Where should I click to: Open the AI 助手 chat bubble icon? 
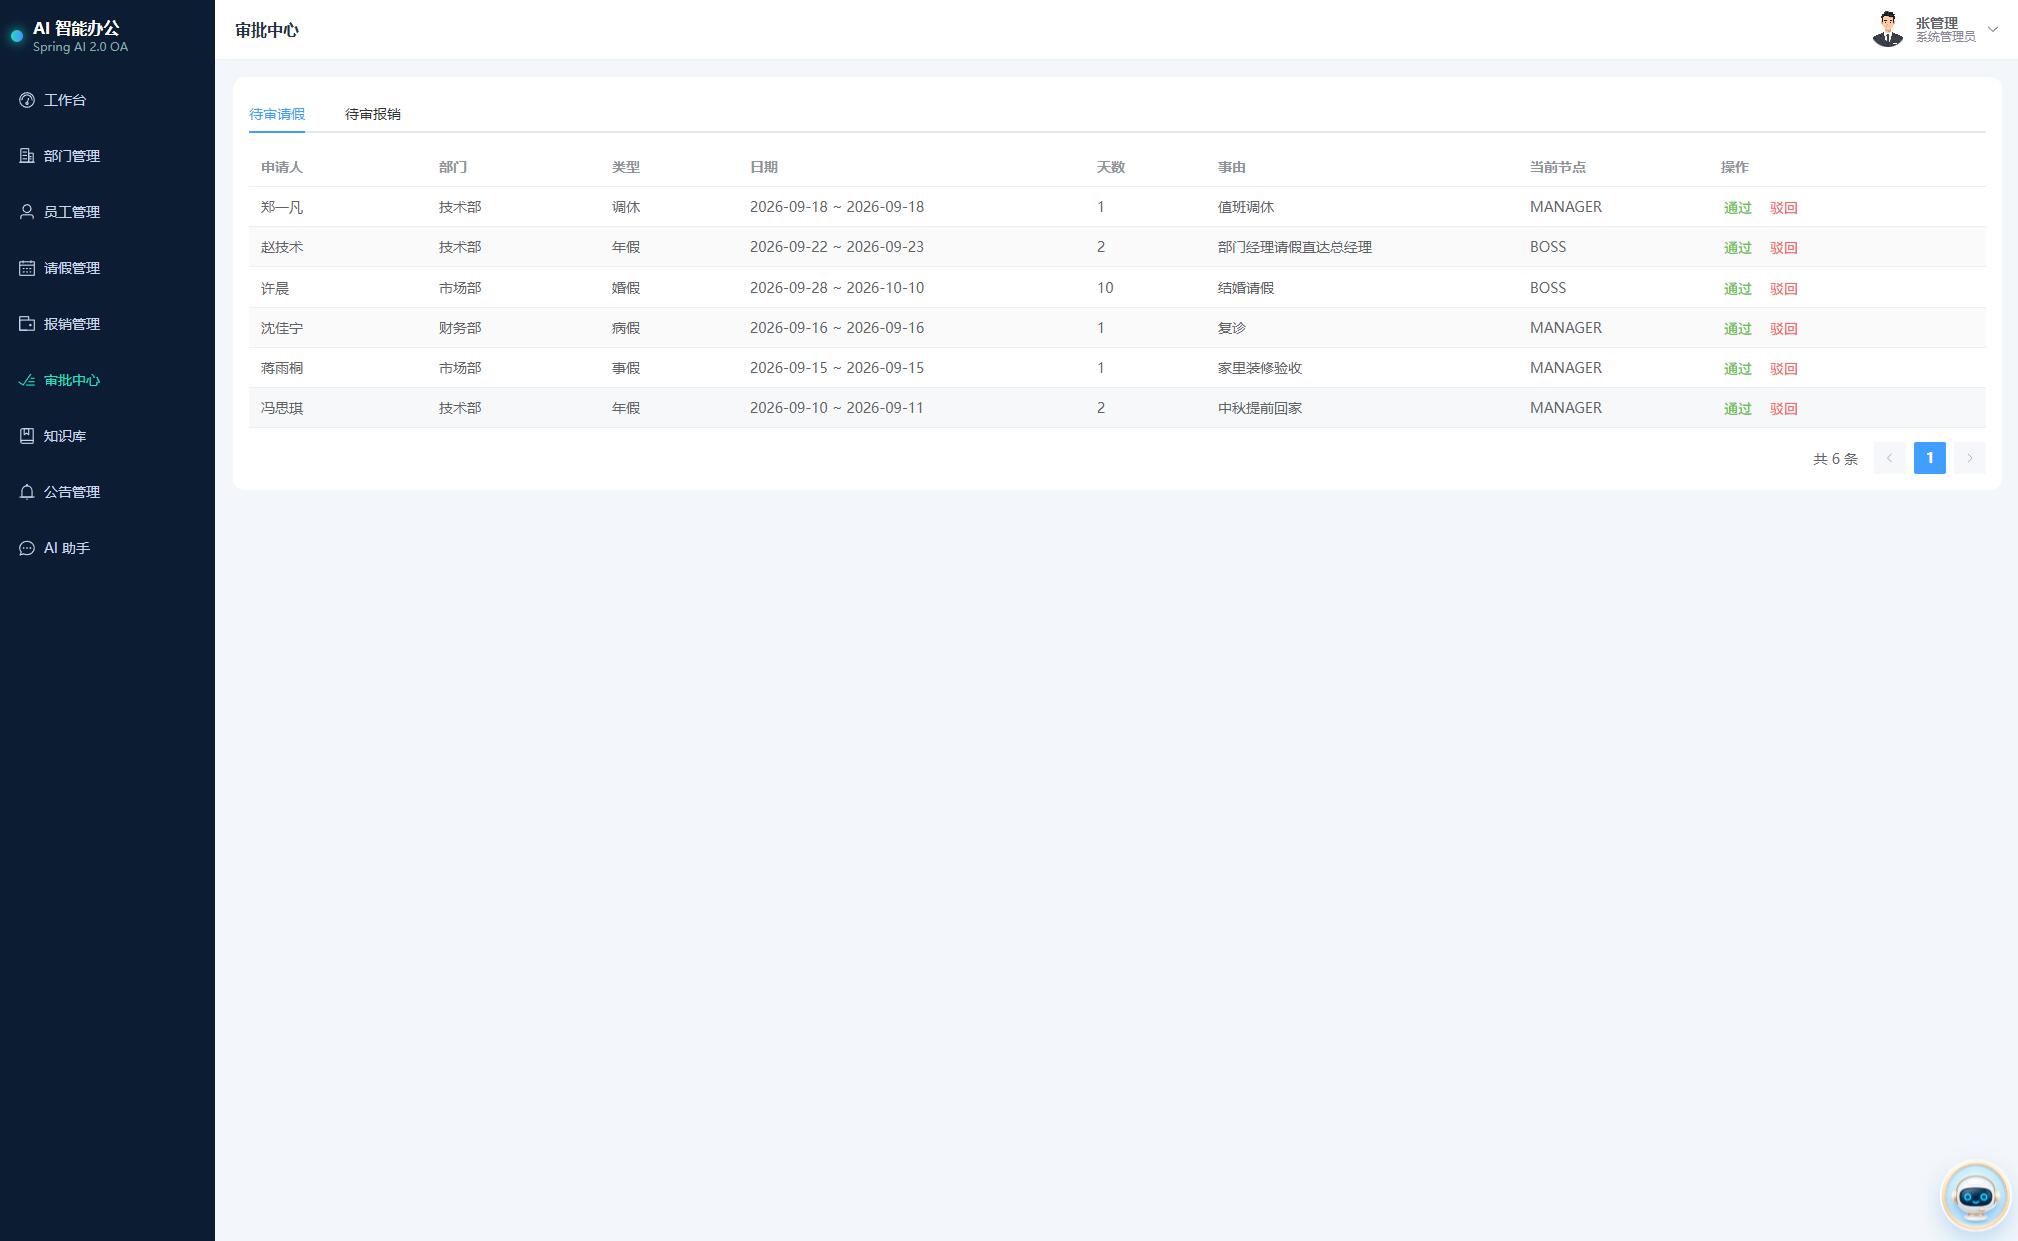click(27, 548)
